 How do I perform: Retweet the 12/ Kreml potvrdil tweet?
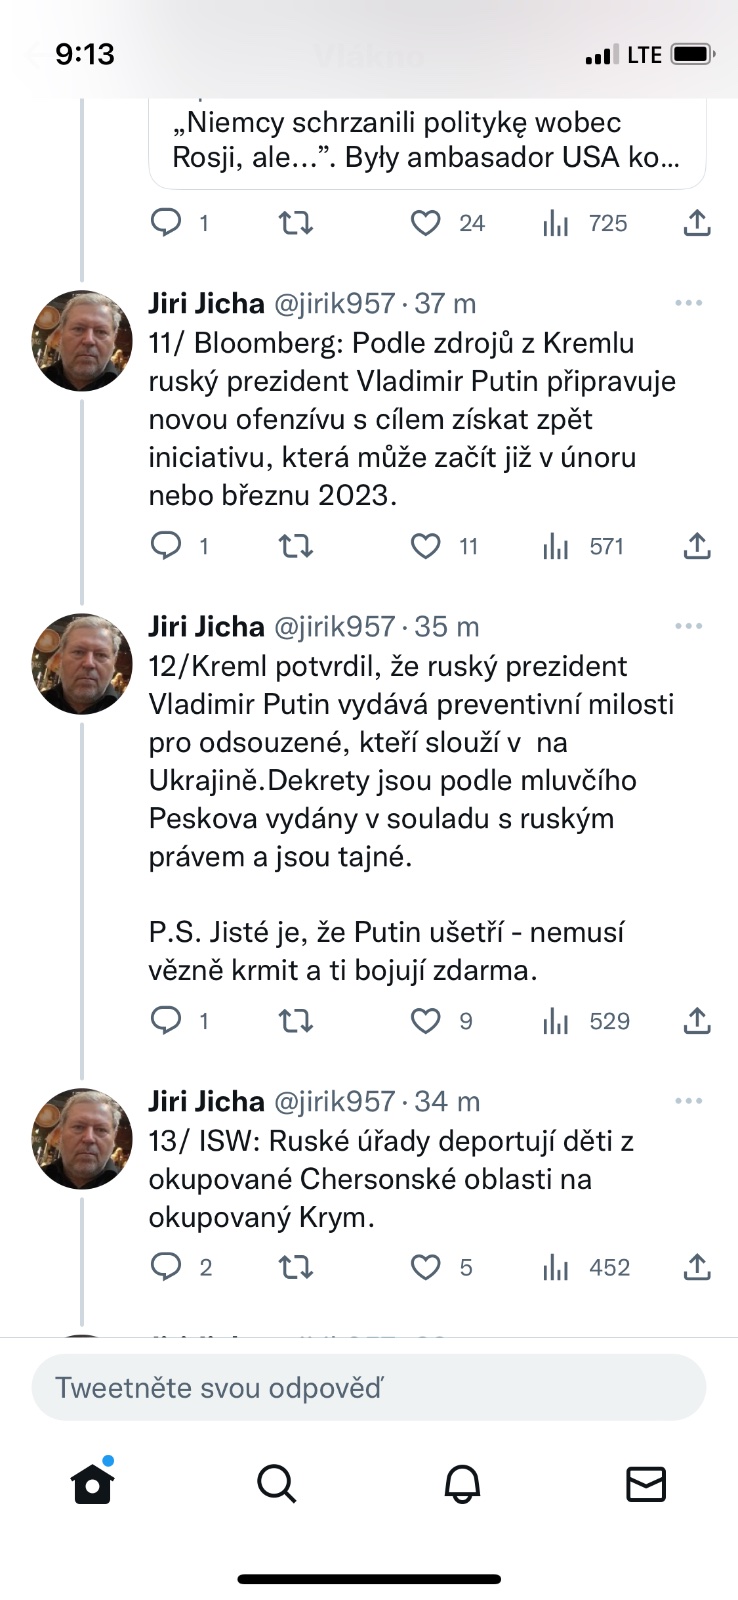pyautogui.click(x=295, y=1021)
